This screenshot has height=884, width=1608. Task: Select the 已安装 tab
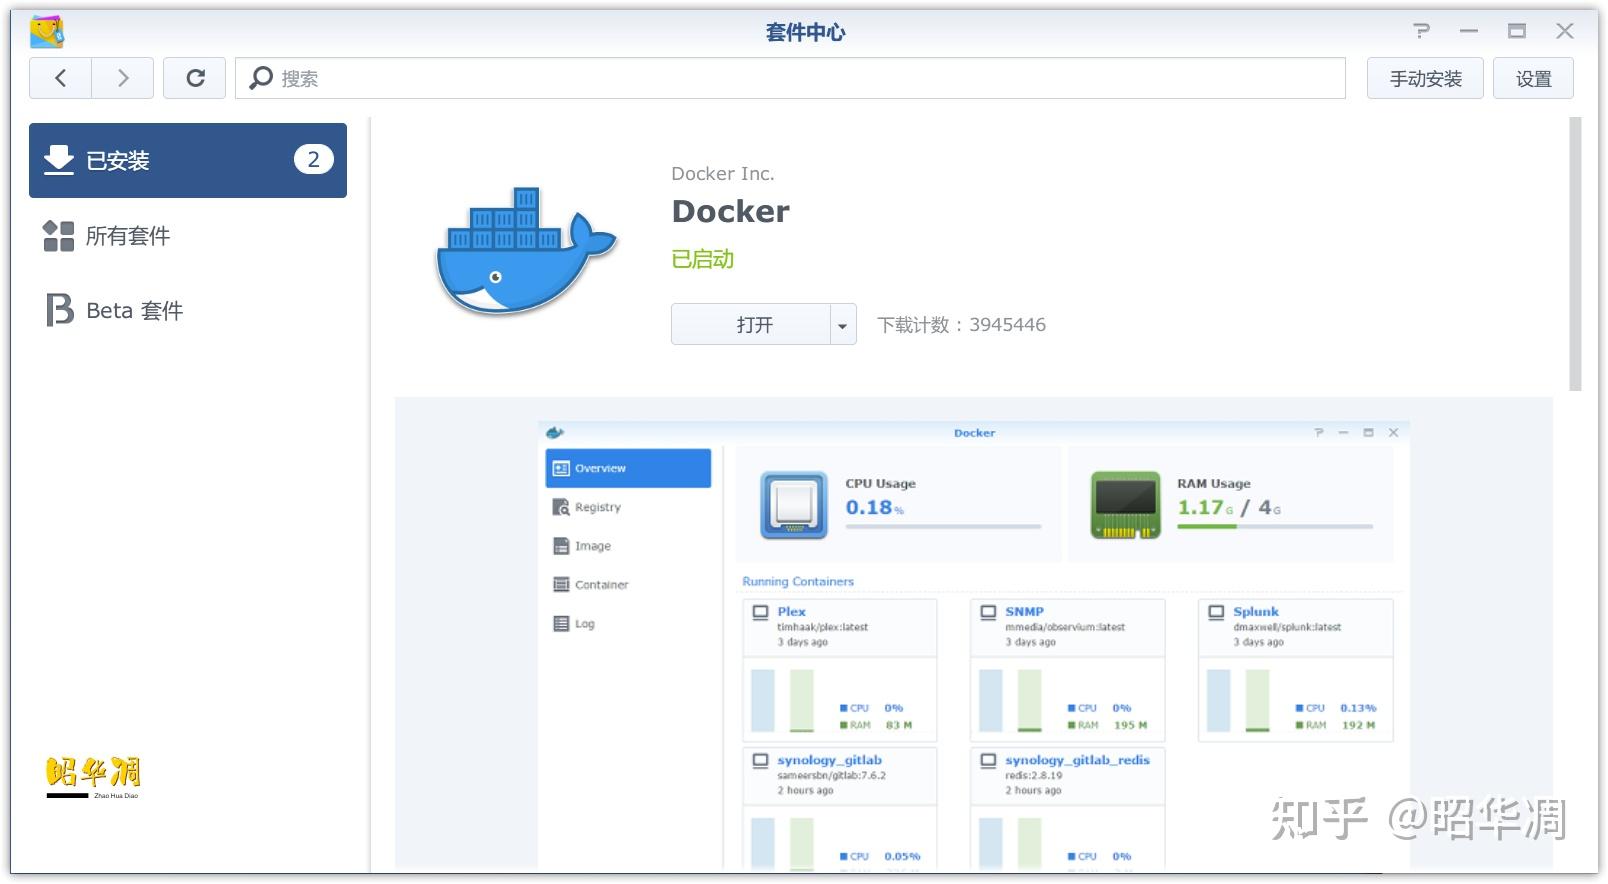point(188,160)
